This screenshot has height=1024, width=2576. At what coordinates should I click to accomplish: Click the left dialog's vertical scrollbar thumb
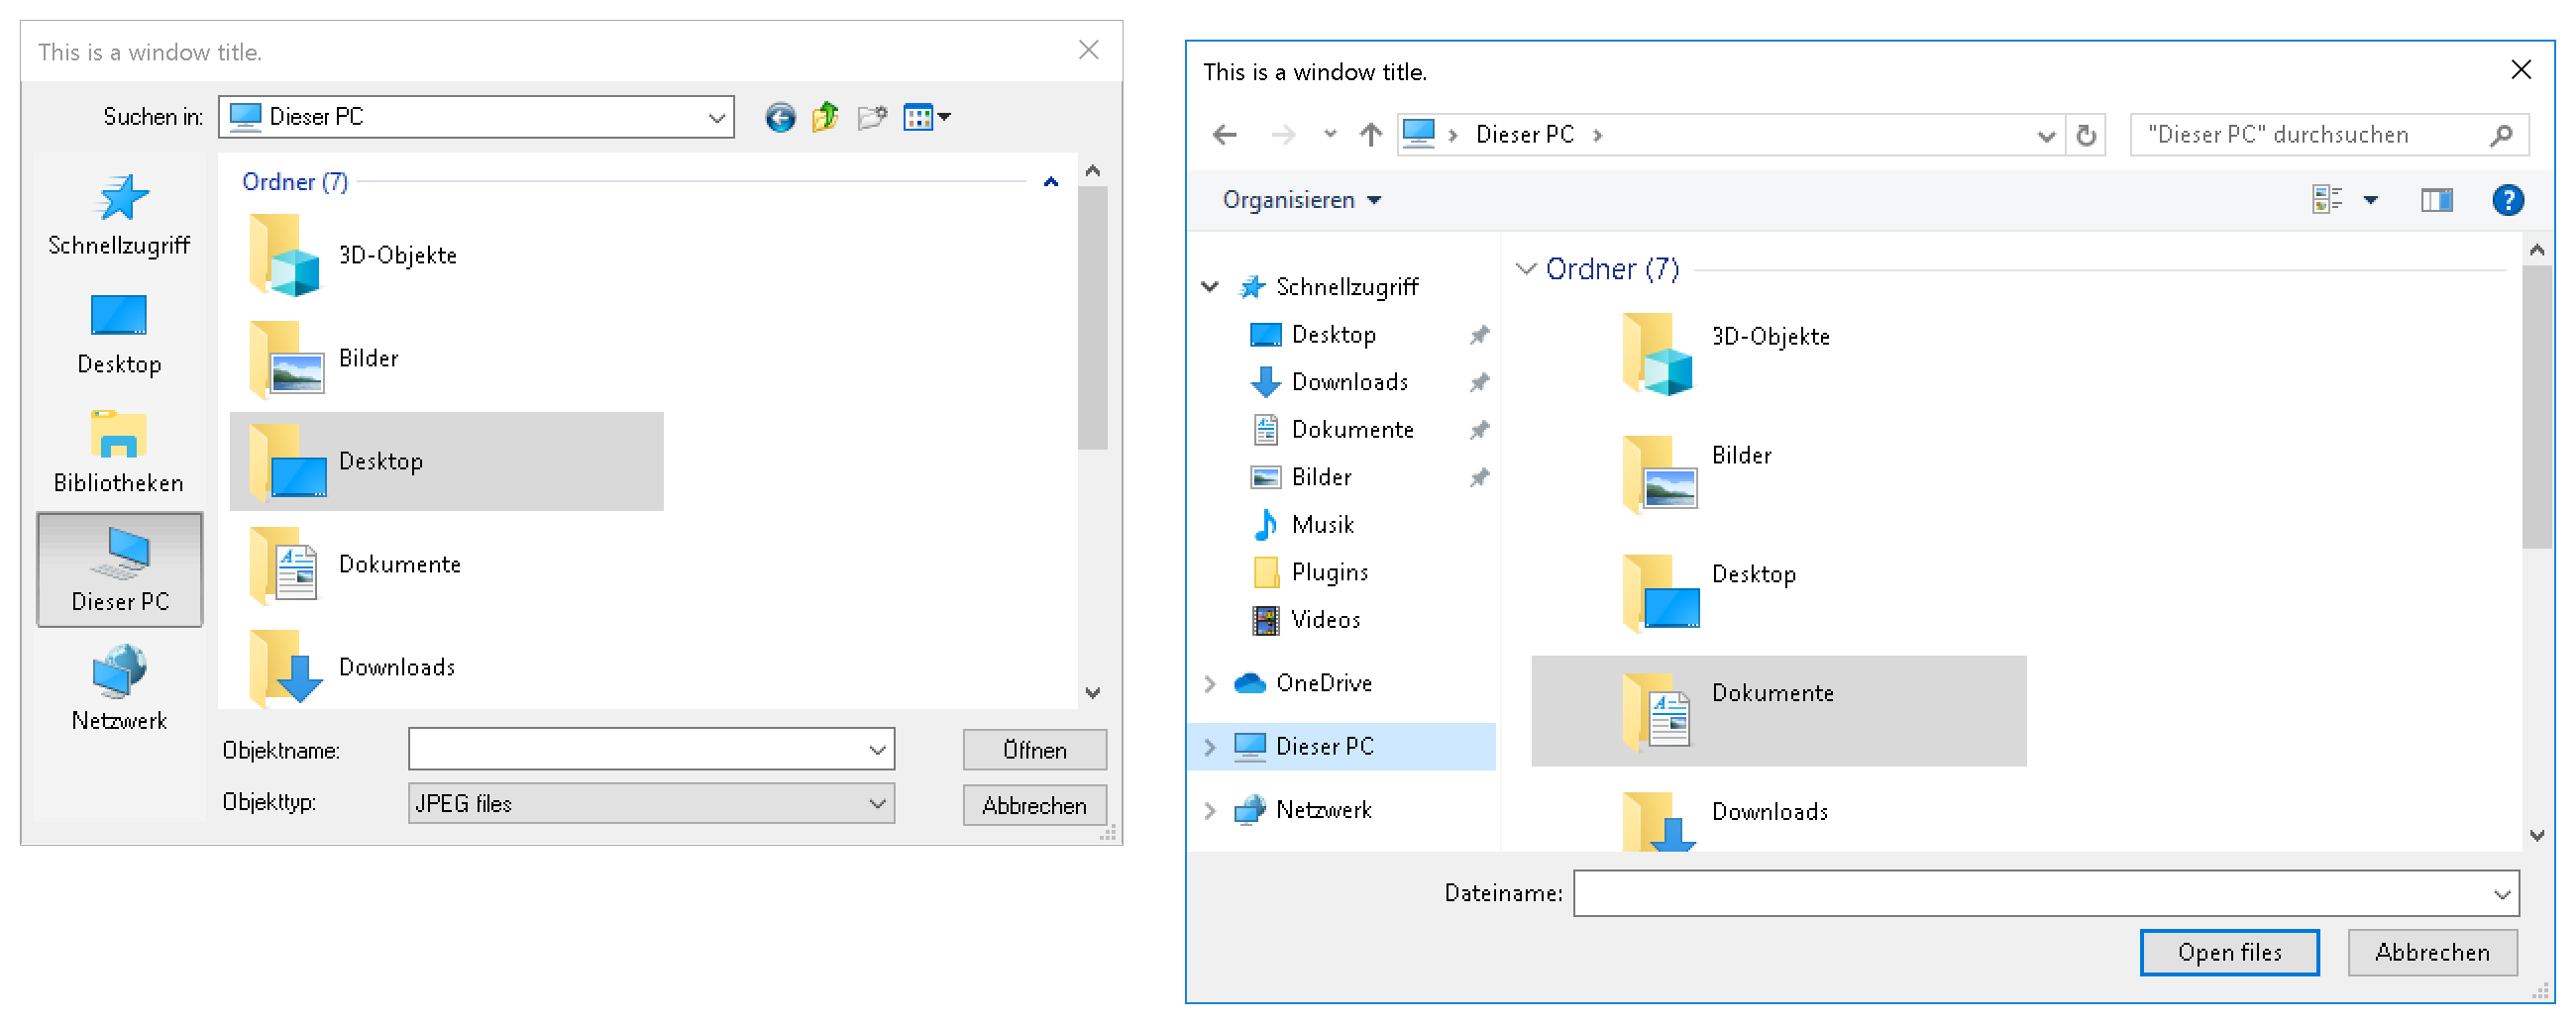coord(1093,318)
